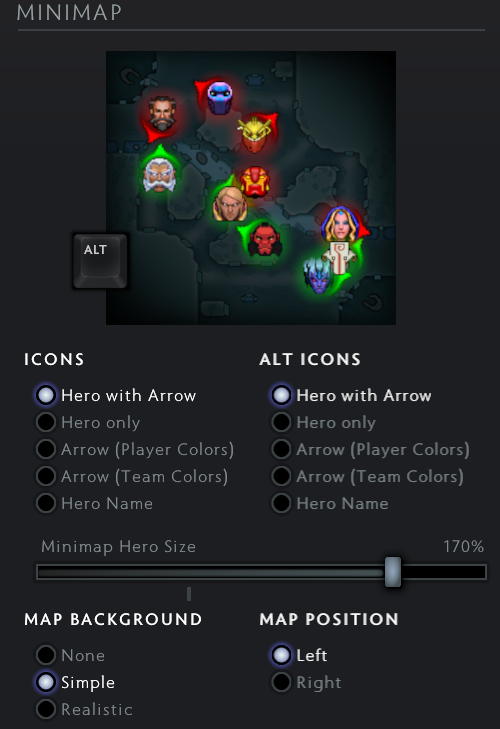Screen dimensions: 500x729
Task: Click the Minimap Hero Size slider handle
Action: [x=393, y=572]
